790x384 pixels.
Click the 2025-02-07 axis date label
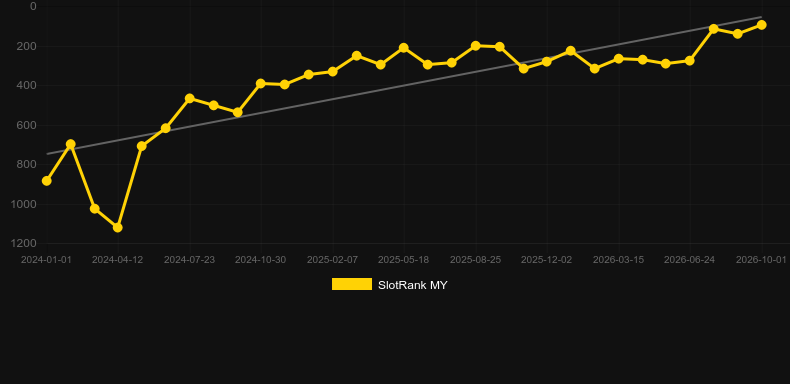(x=332, y=260)
